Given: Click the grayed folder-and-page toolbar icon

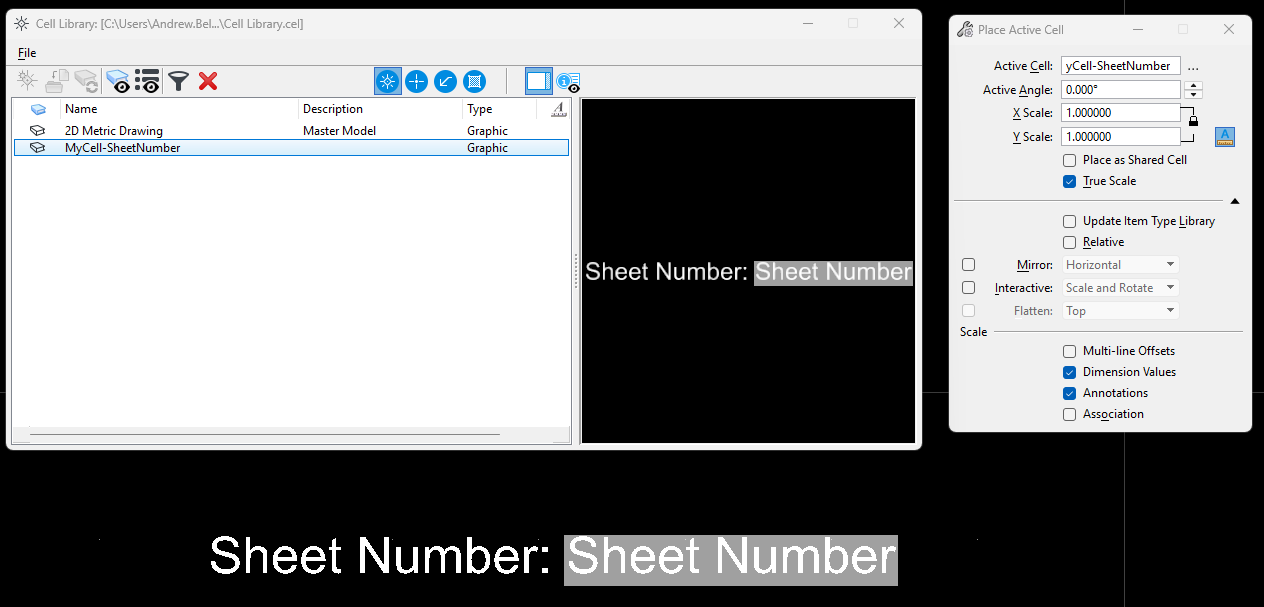Looking at the screenshot, I should pyautogui.click(x=57, y=81).
